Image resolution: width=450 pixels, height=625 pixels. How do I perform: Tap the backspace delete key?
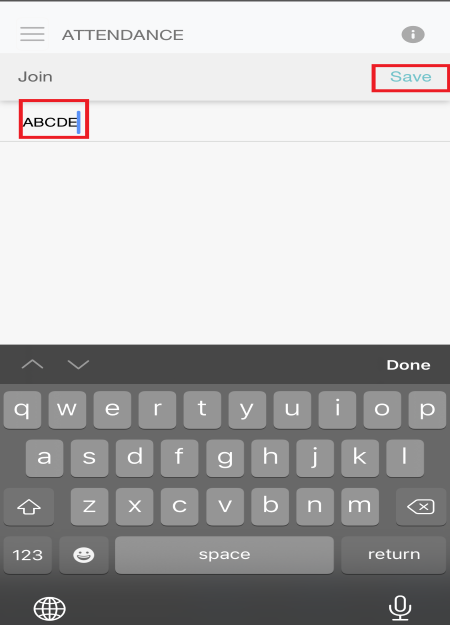pyautogui.click(x=421, y=507)
